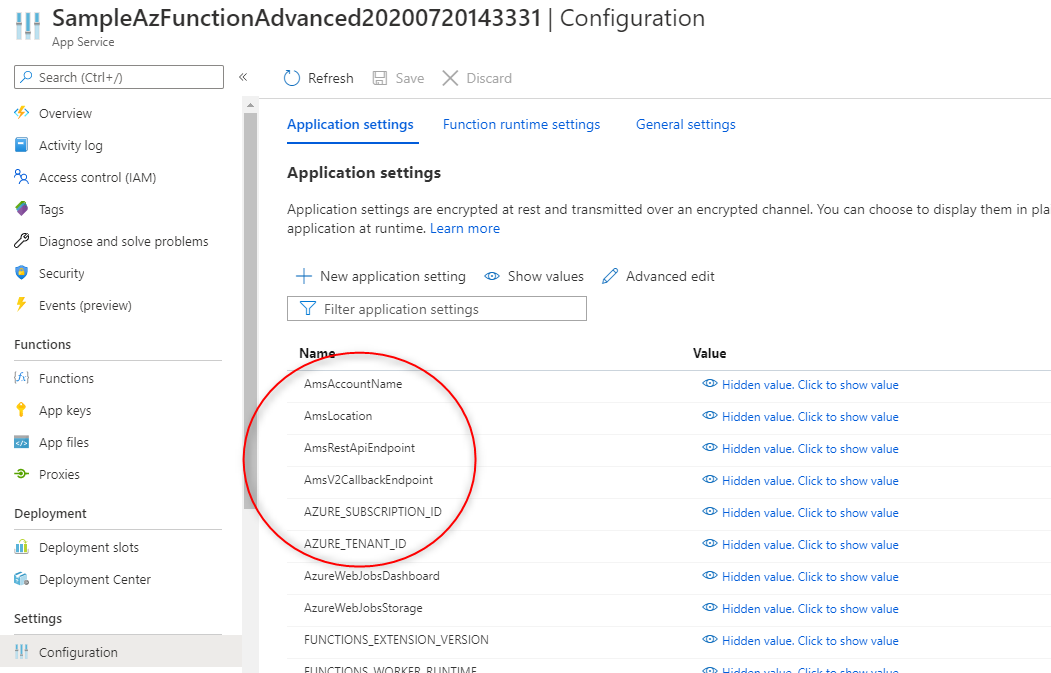Click the Deployment slots icon

point(21,546)
